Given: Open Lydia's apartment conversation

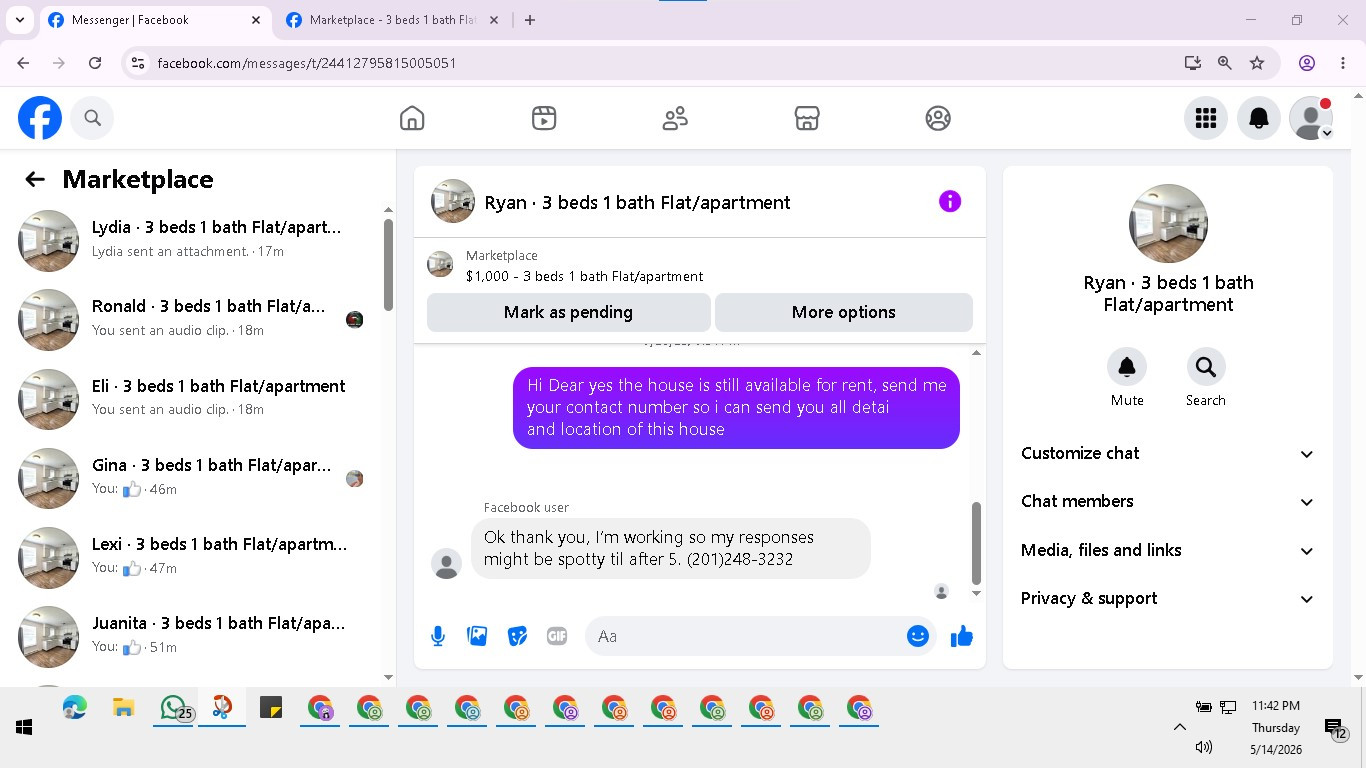Looking at the screenshot, I should click(191, 240).
